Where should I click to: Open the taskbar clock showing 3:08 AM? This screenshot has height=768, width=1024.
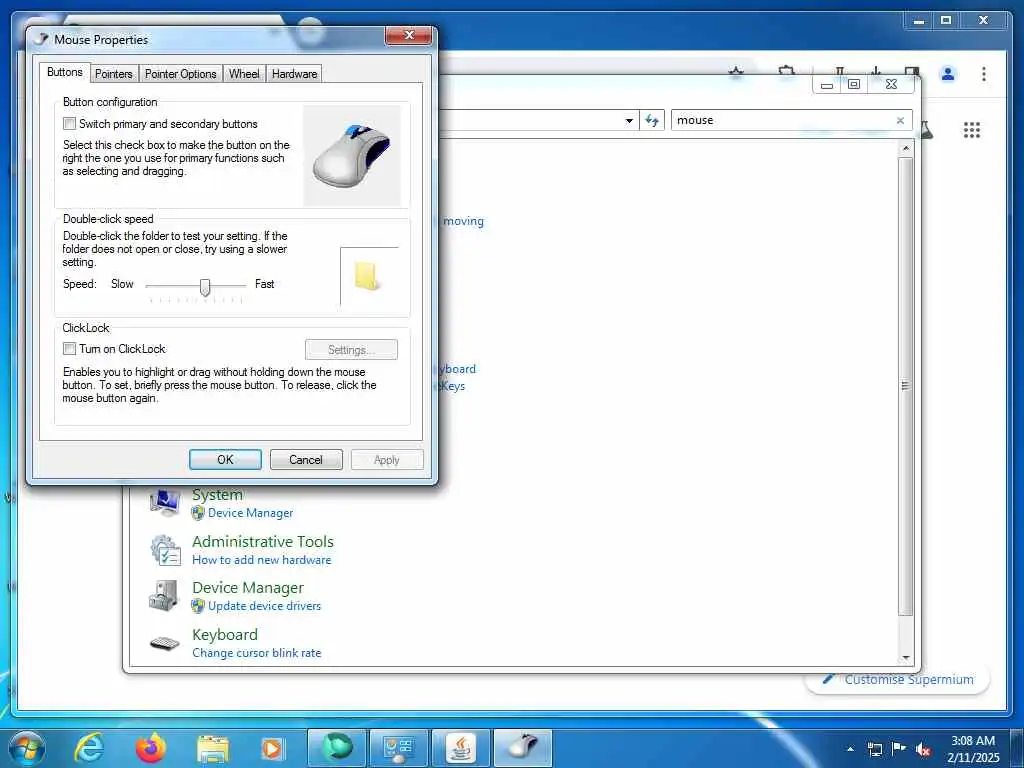point(972,748)
